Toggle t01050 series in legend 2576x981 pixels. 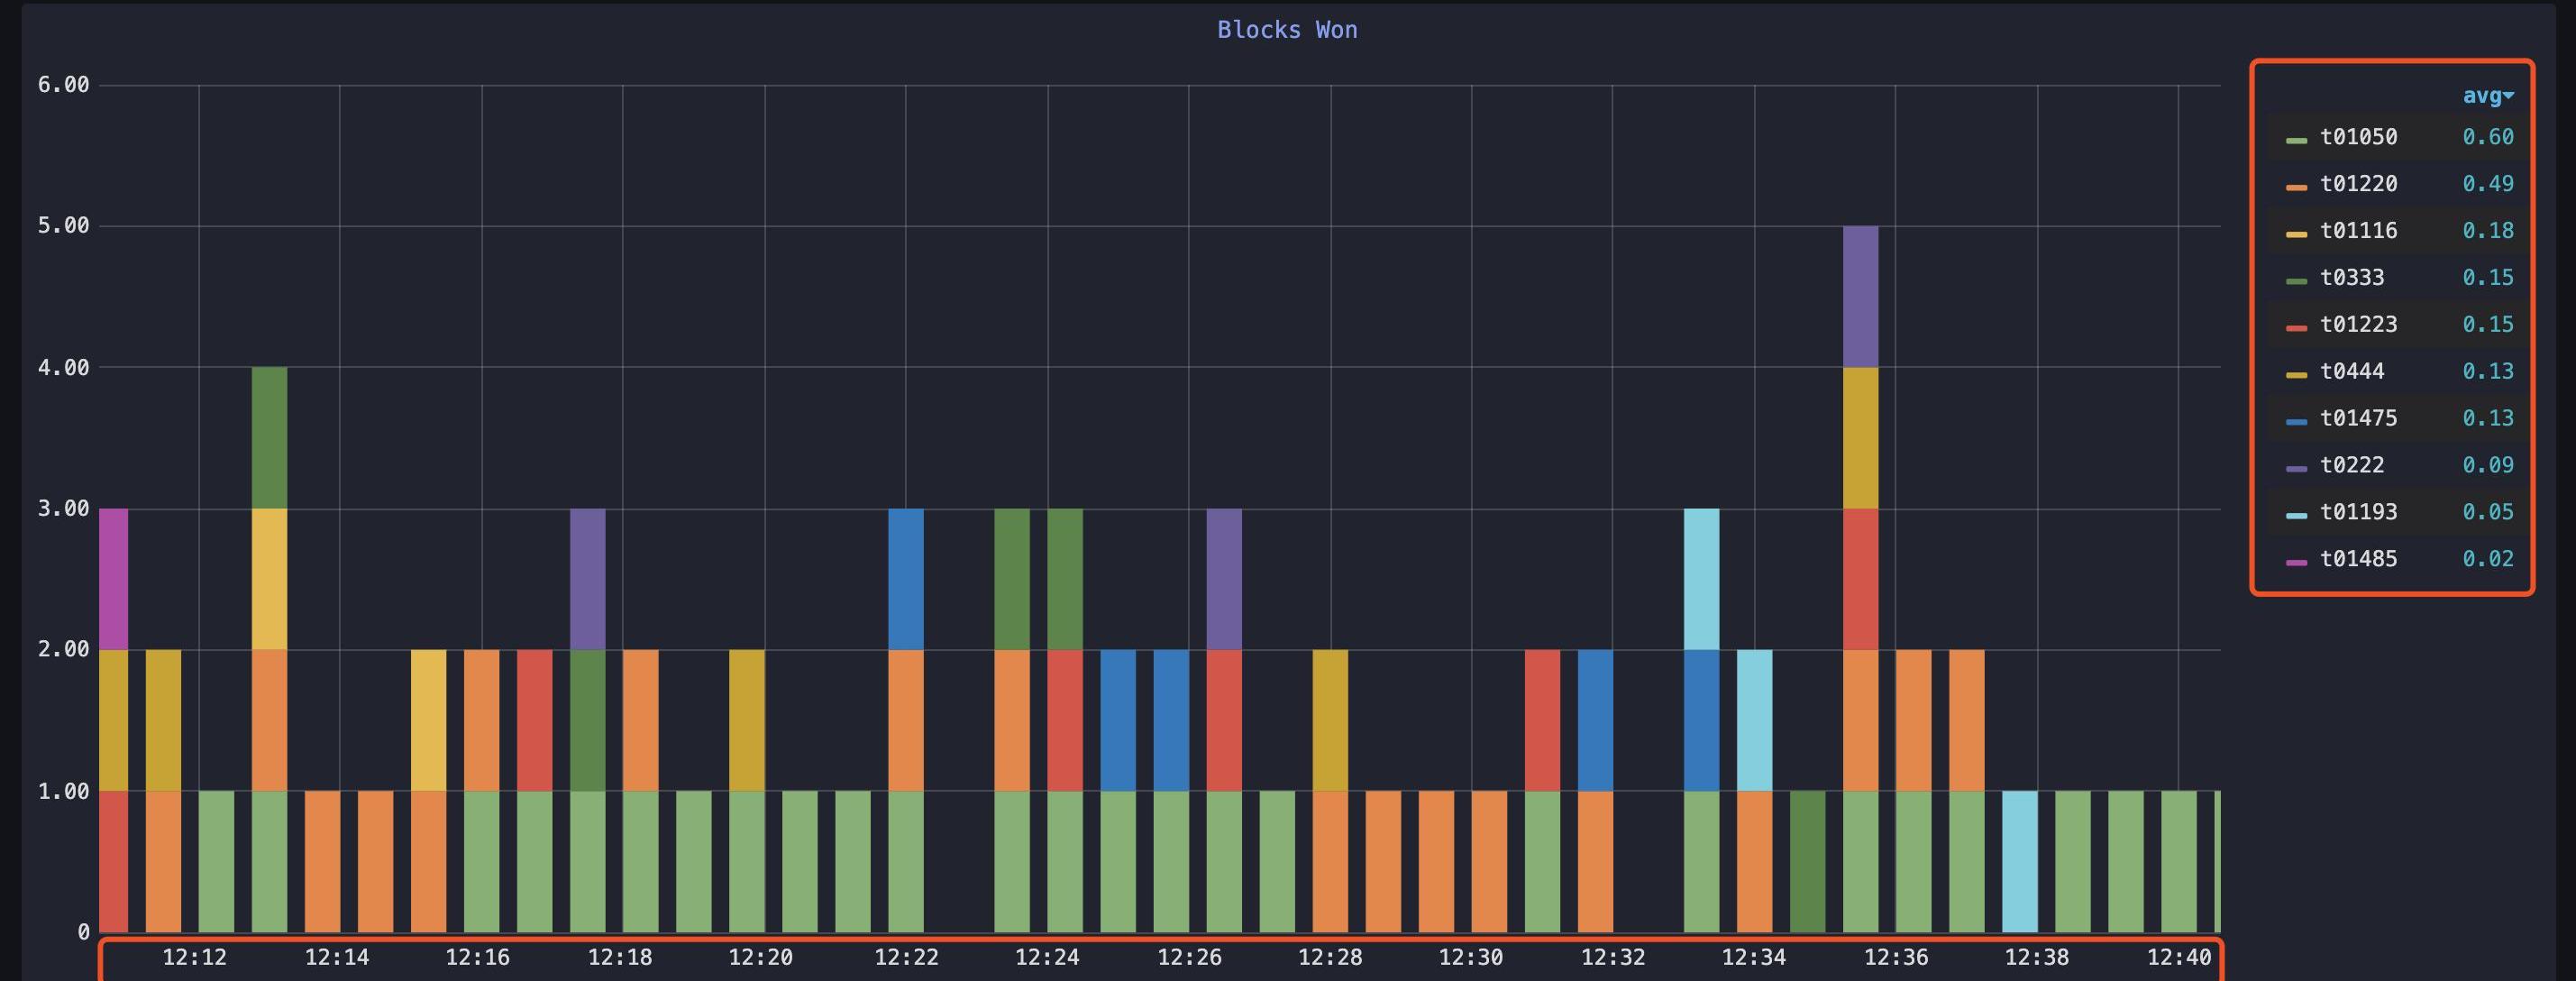tap(2358, 137)
